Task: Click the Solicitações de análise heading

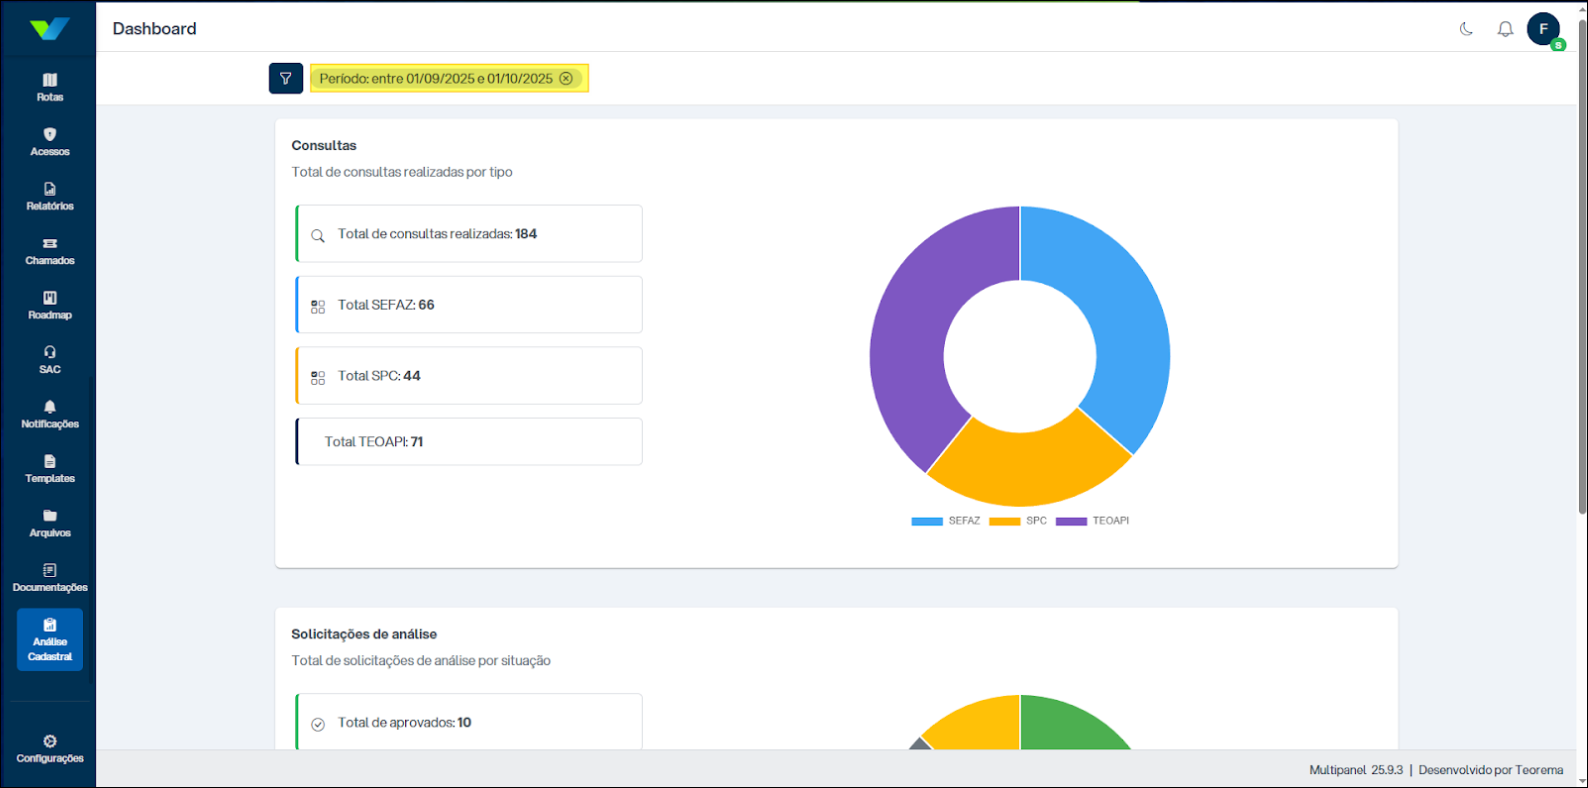Action: [x=364, y=634]
